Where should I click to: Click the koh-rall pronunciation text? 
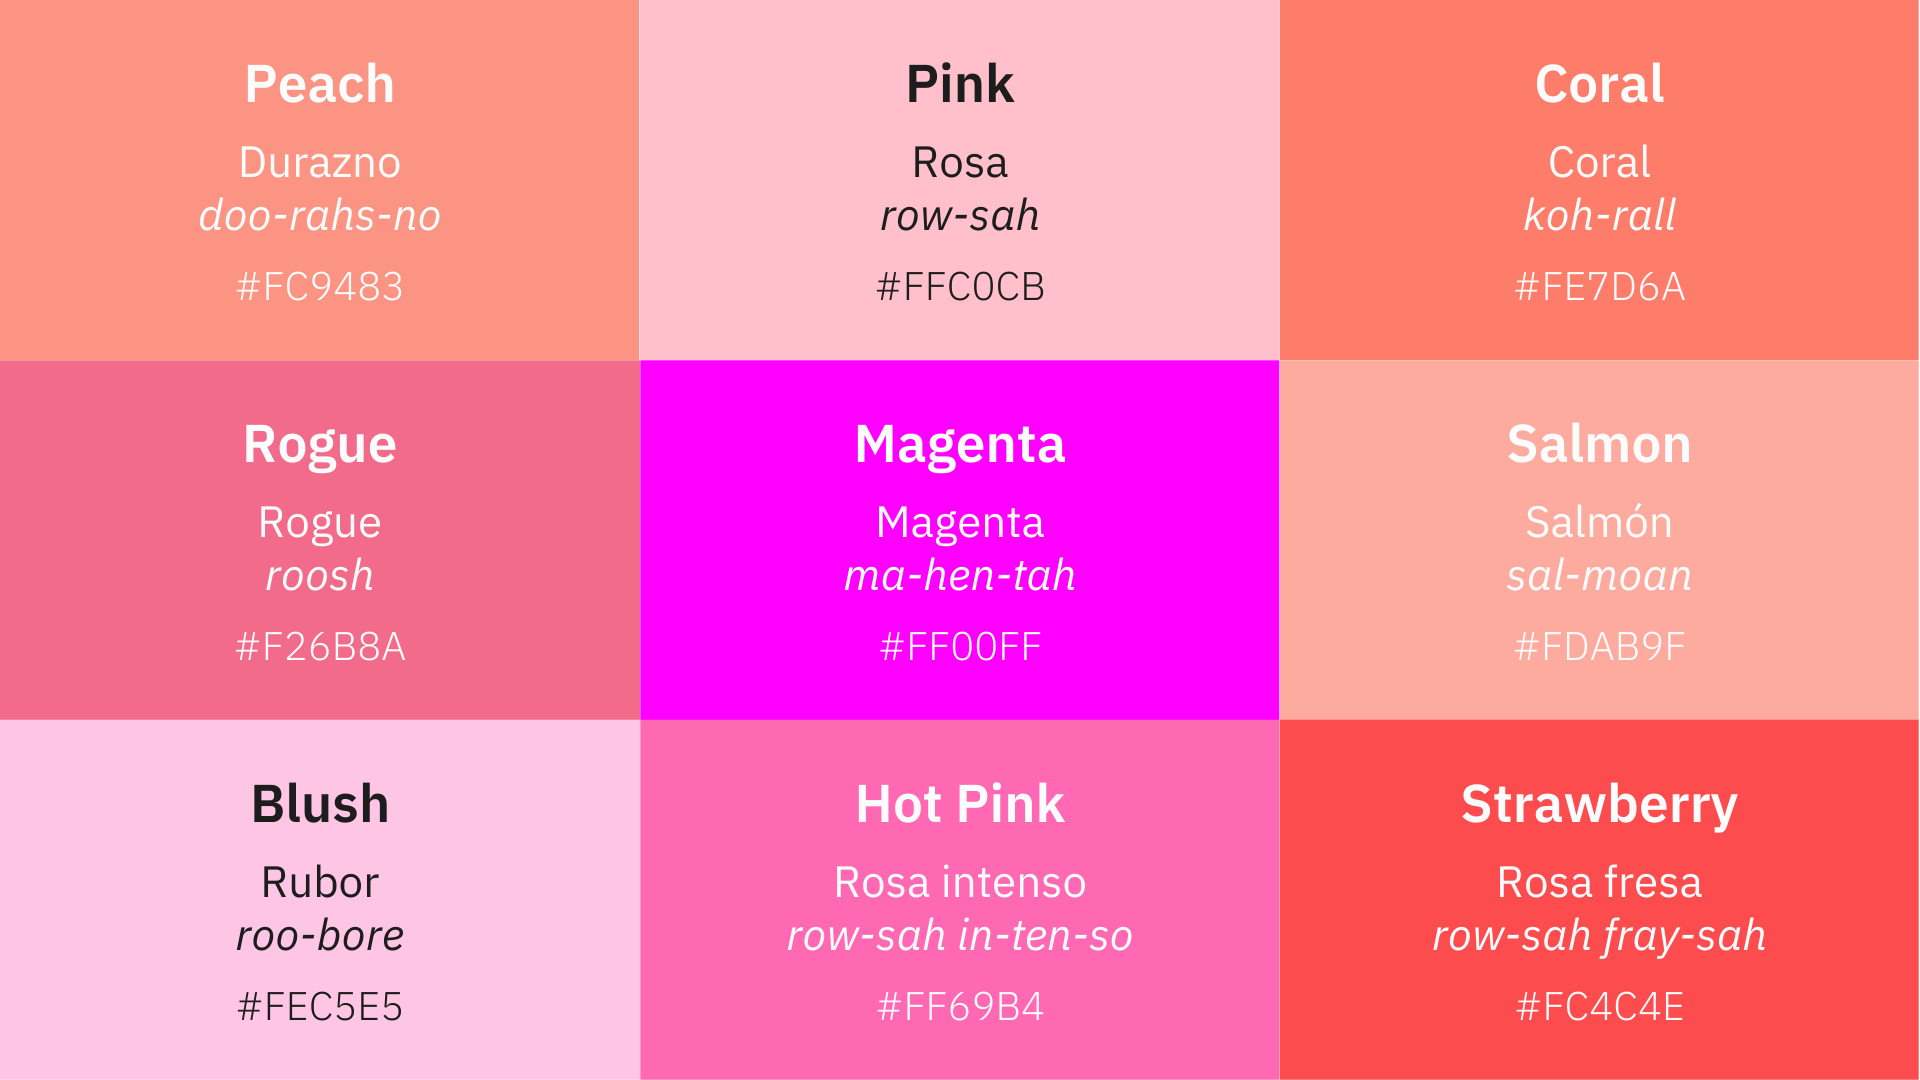1599,215
